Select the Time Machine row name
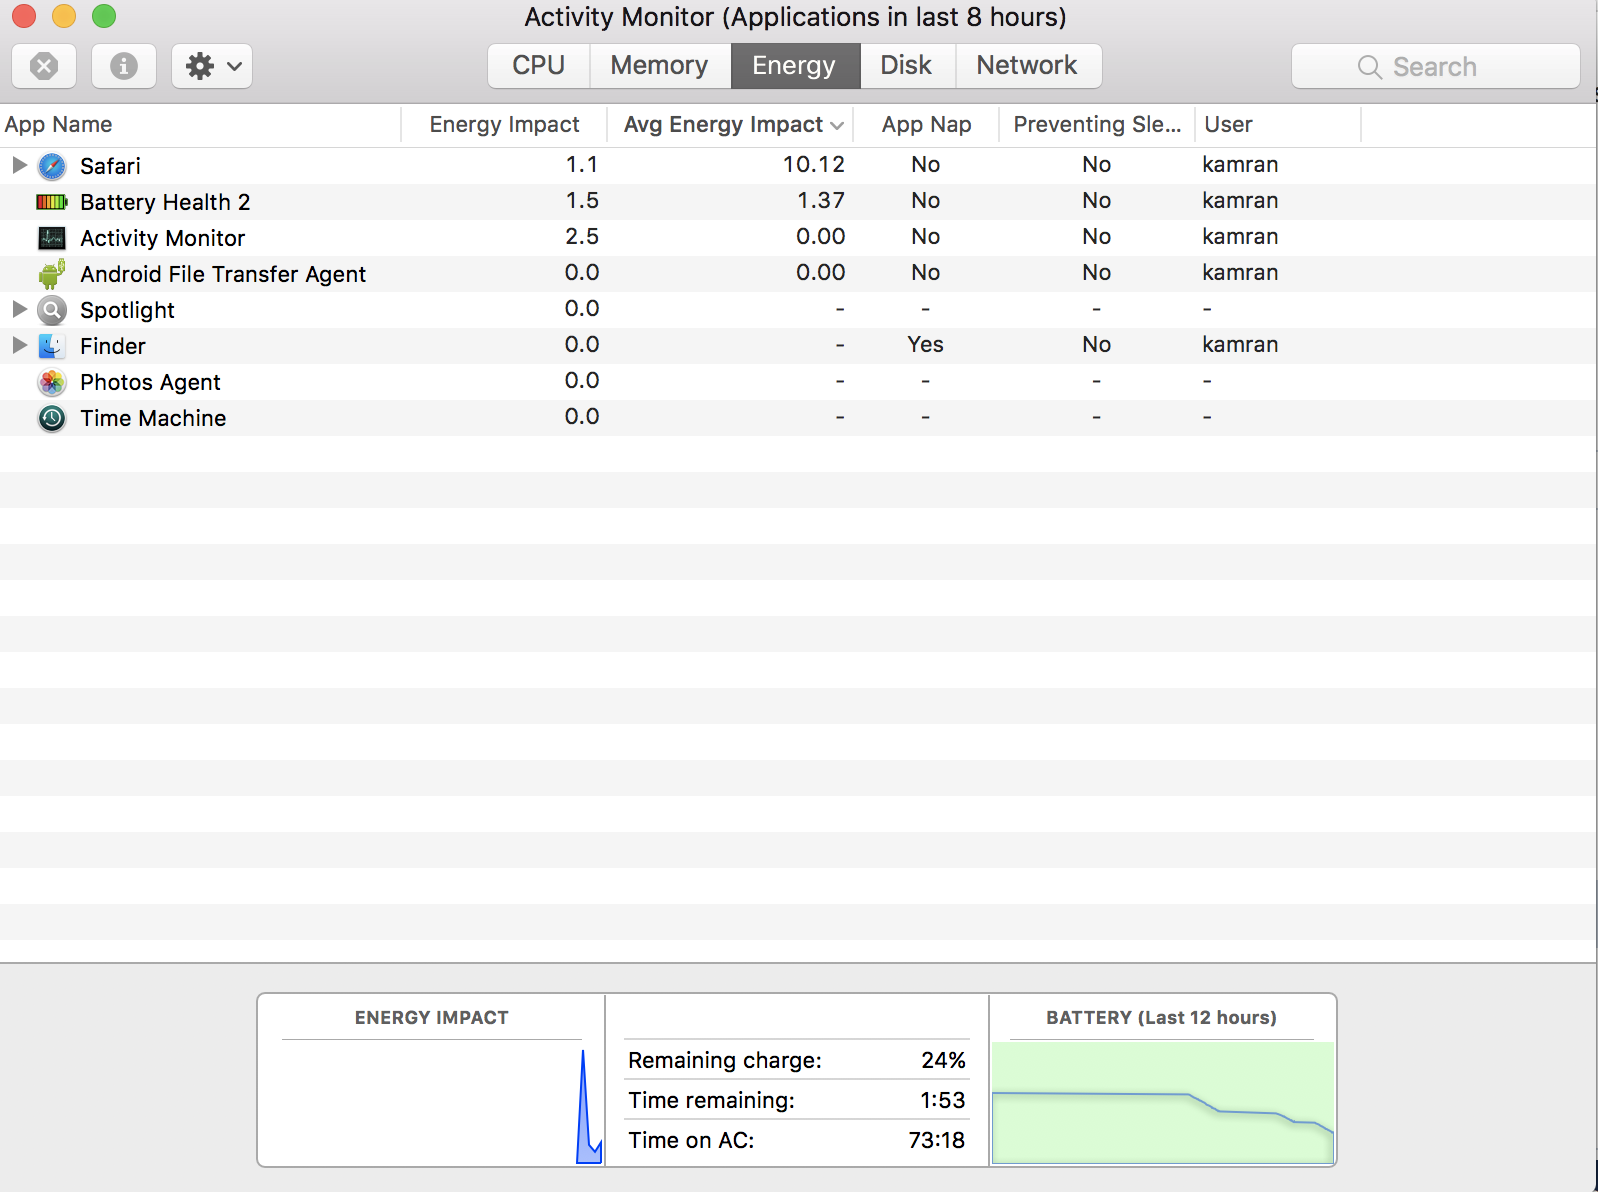The image size is (1598, 1192). (153, 418)
